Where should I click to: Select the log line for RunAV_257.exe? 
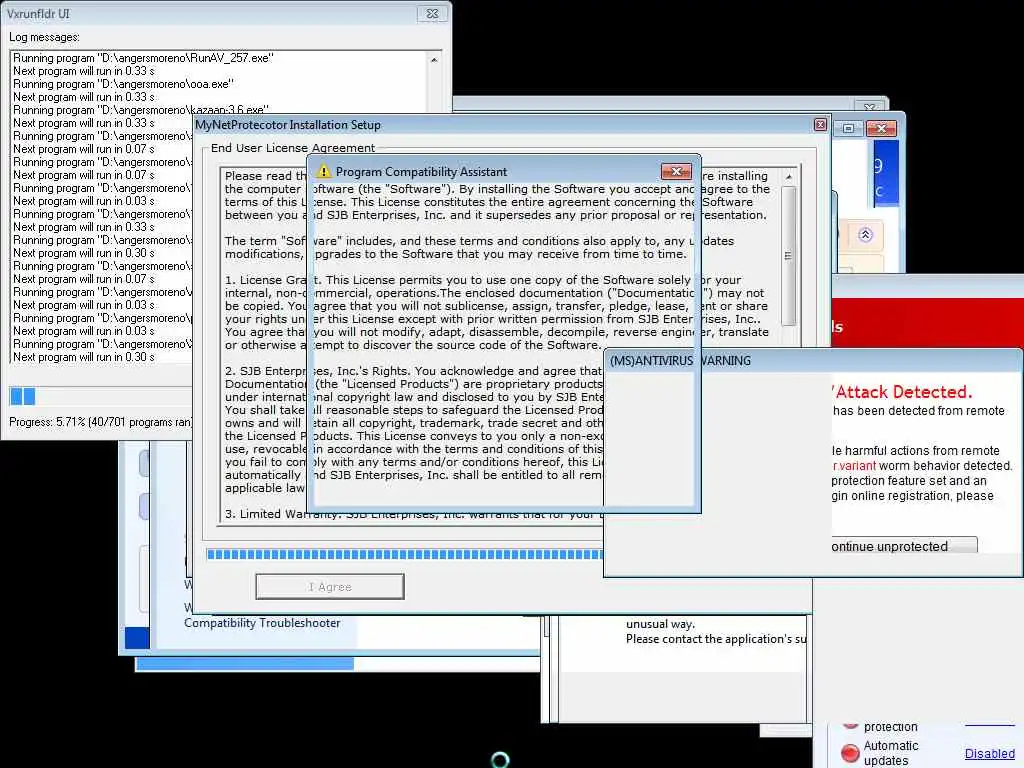[x=143, y=58]
